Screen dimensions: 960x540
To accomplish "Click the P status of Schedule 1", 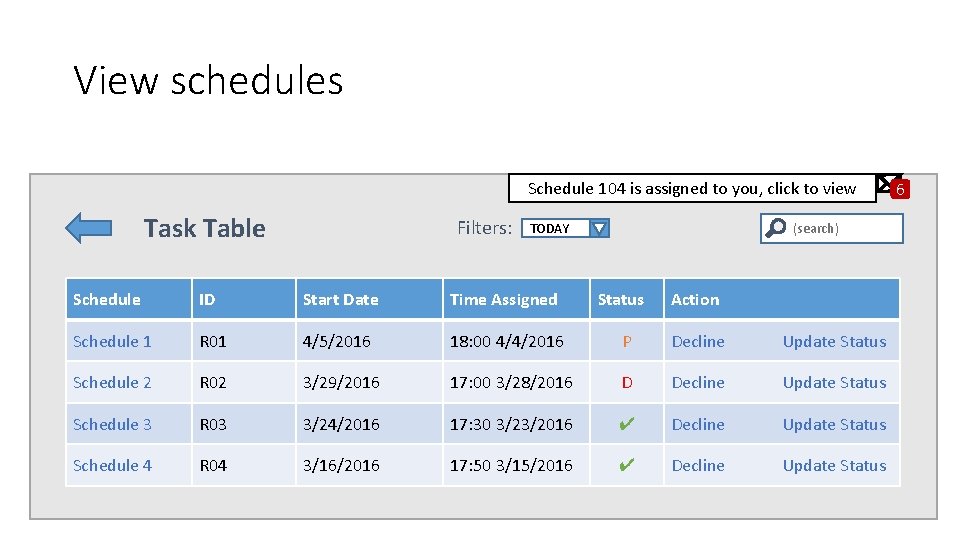I will tap(626, 341).
